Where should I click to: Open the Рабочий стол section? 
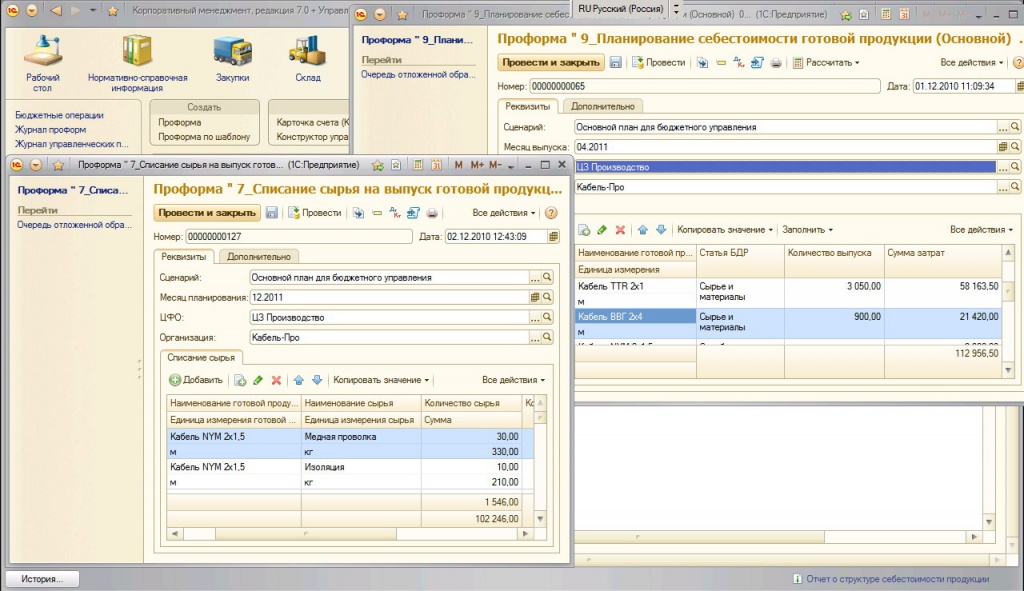tap(43, 63)
